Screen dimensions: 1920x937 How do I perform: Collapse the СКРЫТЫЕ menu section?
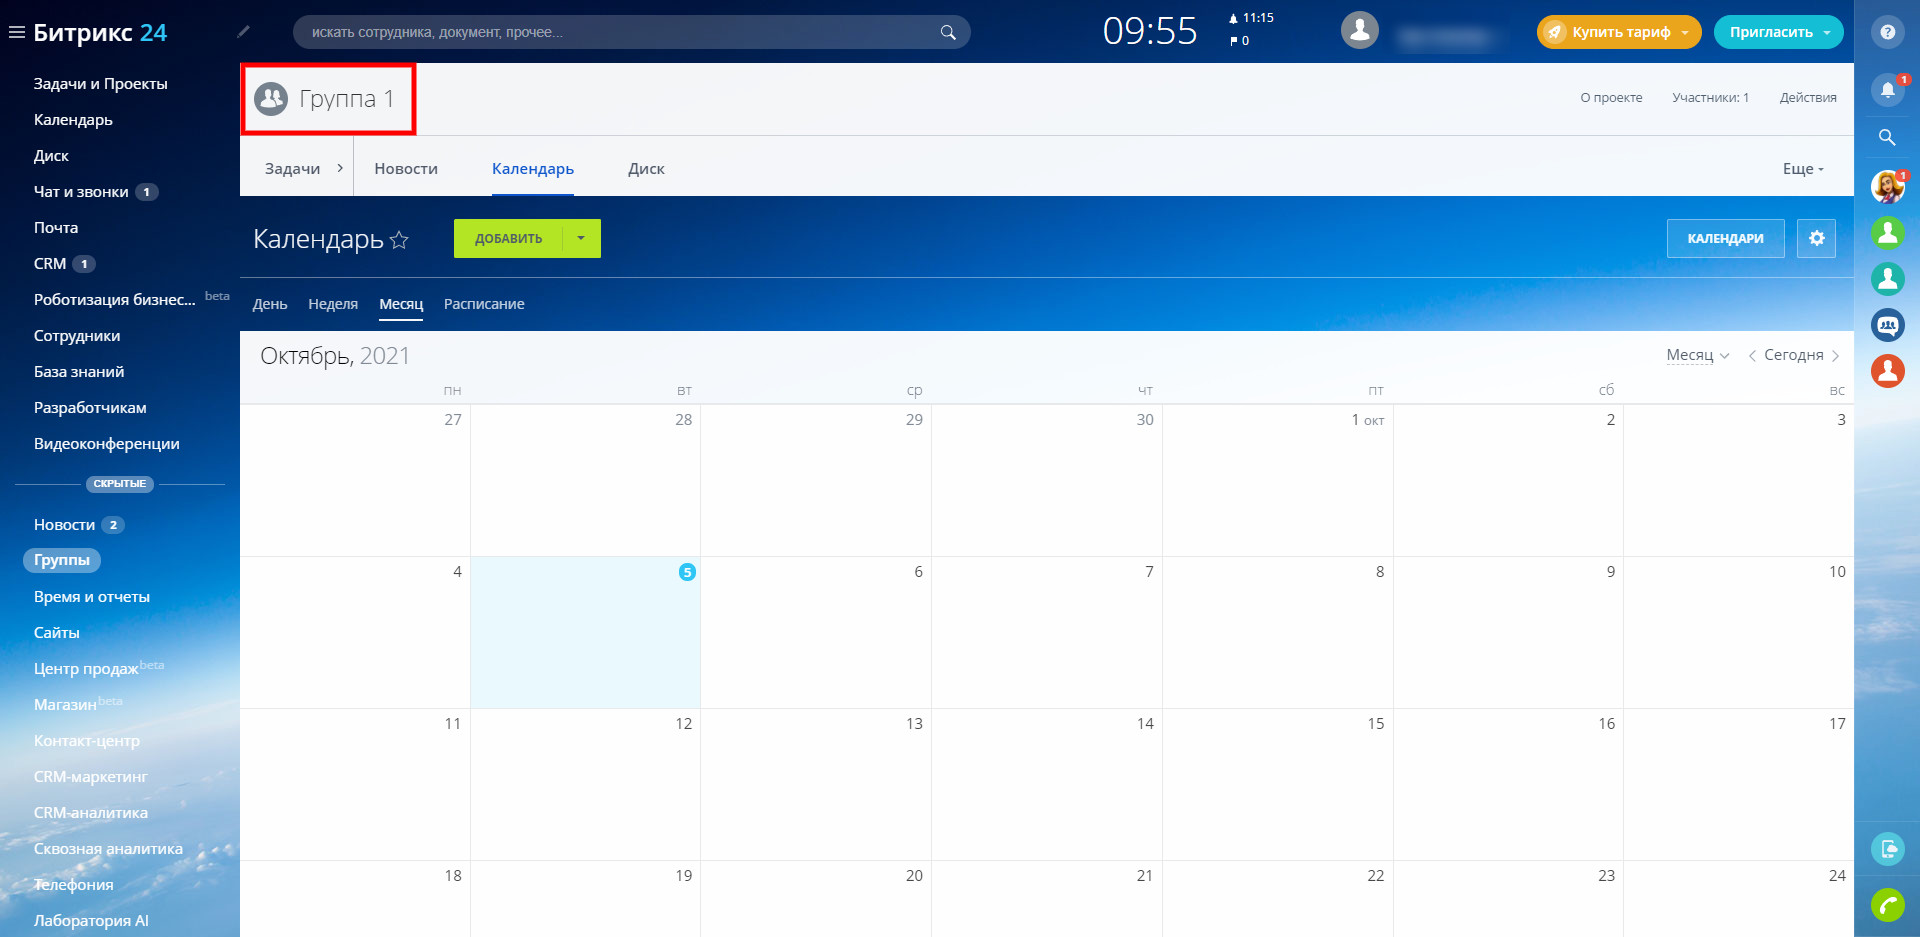click(x=120, y=484)
